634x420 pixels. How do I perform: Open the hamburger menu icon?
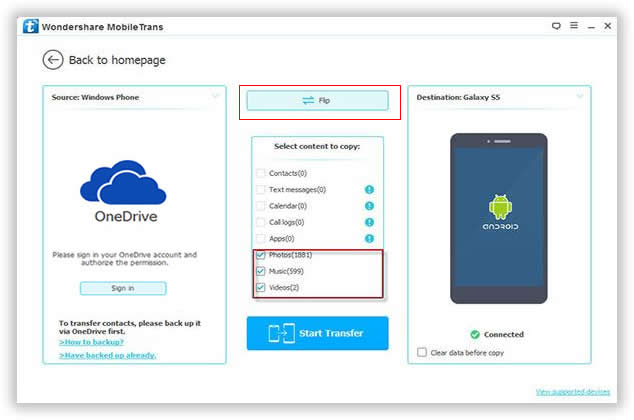(x=574, y=25)
